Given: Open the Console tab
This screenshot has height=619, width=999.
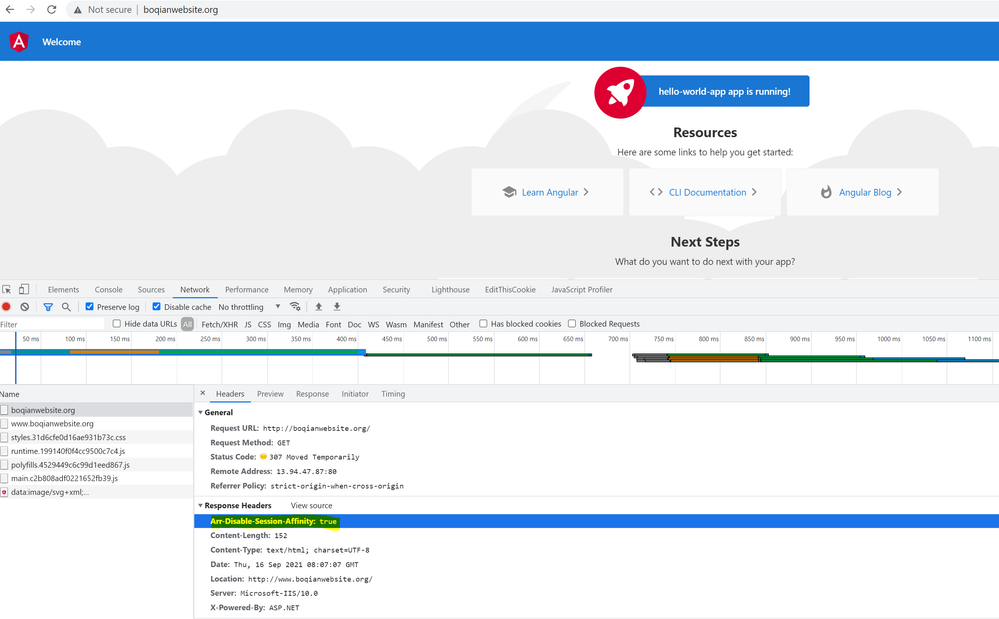Looking at the screenshot, I should [108, 289].
